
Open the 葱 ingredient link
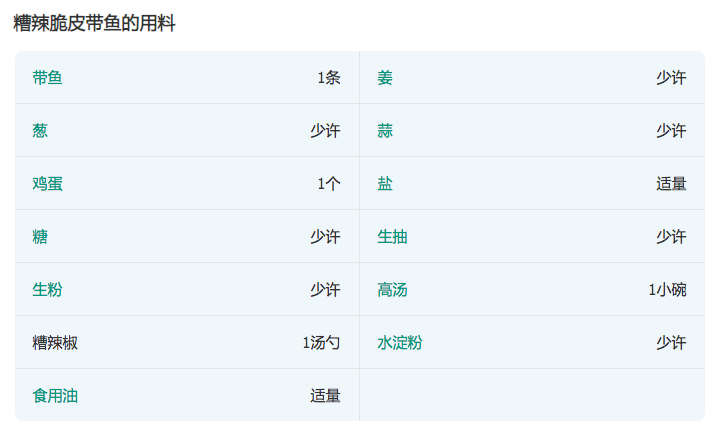pos(40,131)
